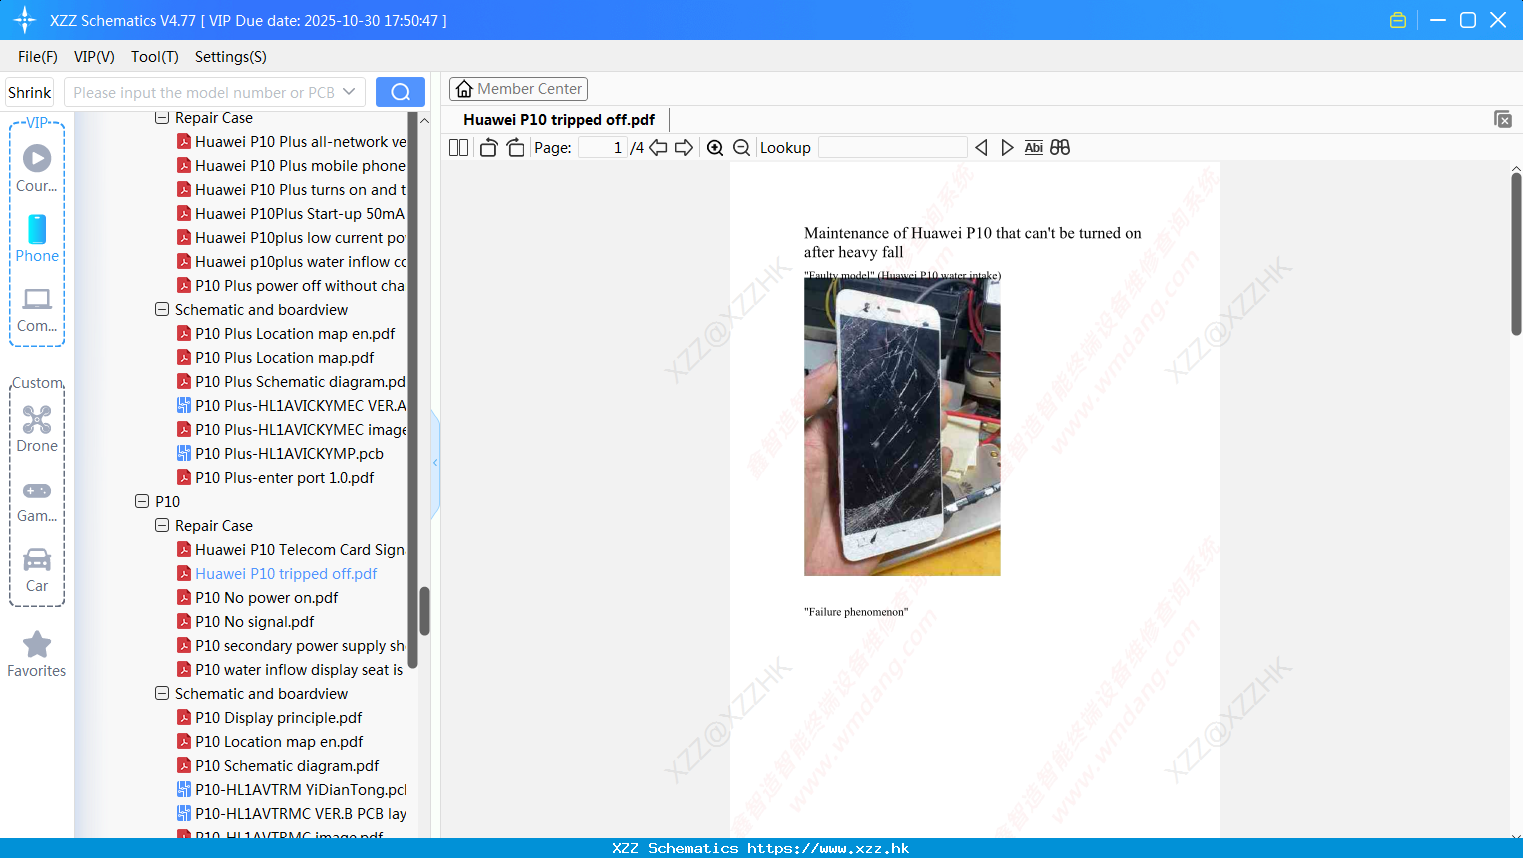Image resolution: width=1523 pixels, height=858 pixels.
Task: Go to the previous page arrow
Action: tap(658, 147)
